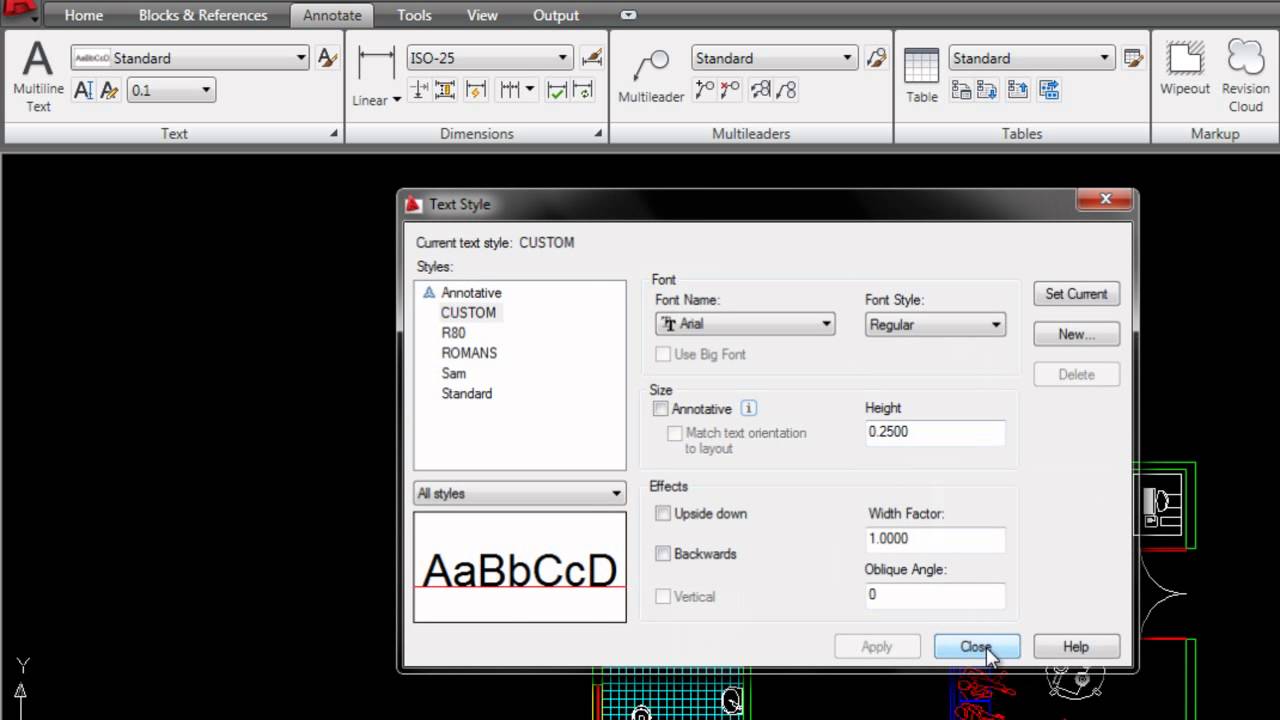
Task: Click the quick dimension lightning icon
Action: point(475,90)
